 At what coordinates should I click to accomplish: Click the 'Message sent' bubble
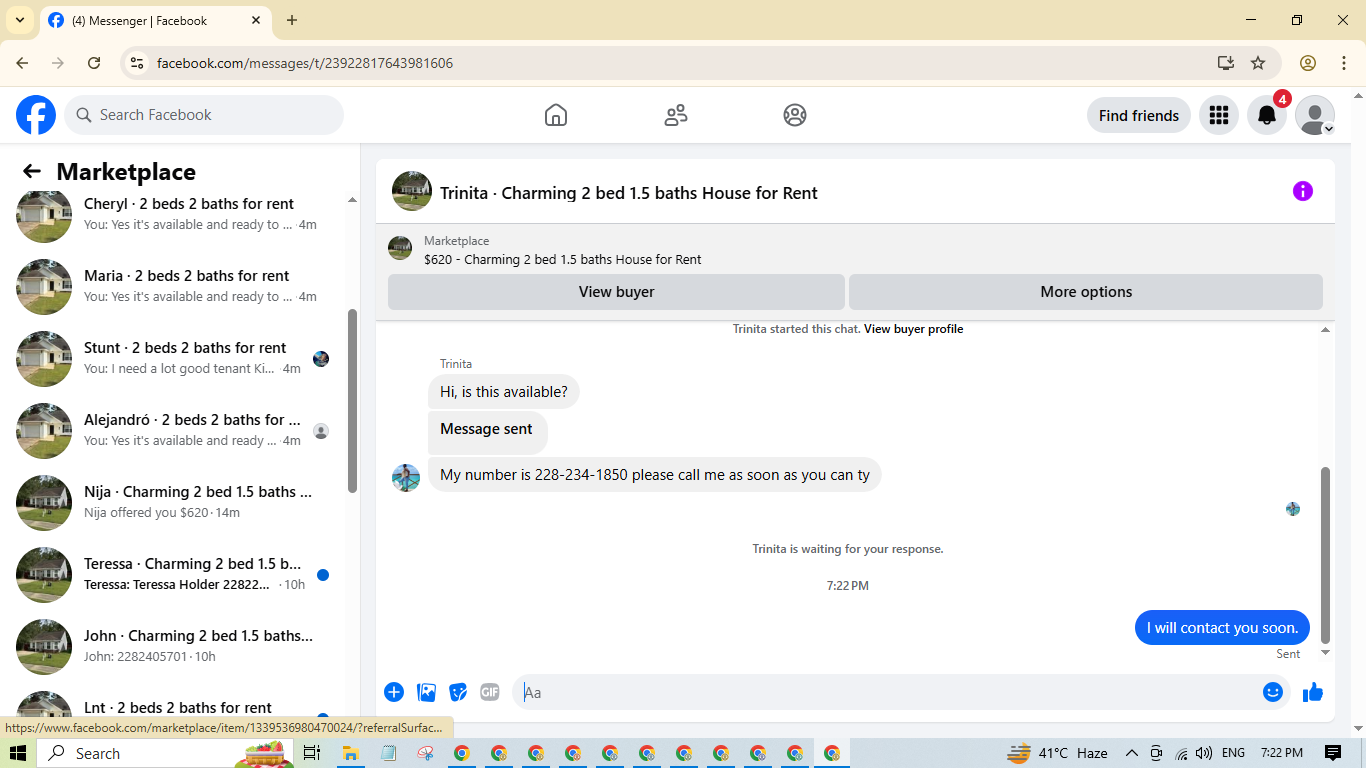(488, 431)
